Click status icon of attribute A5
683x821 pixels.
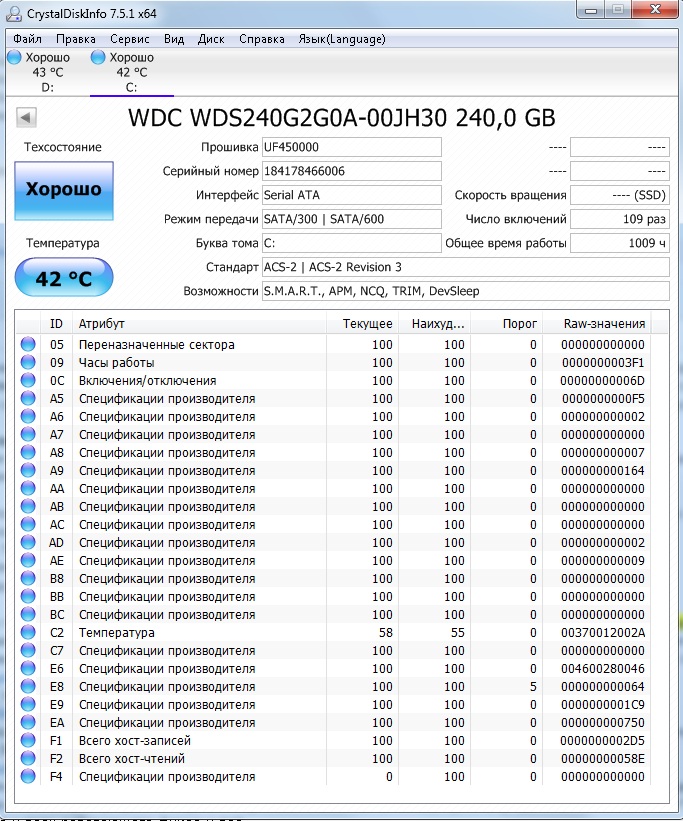[x=28, y=398]
